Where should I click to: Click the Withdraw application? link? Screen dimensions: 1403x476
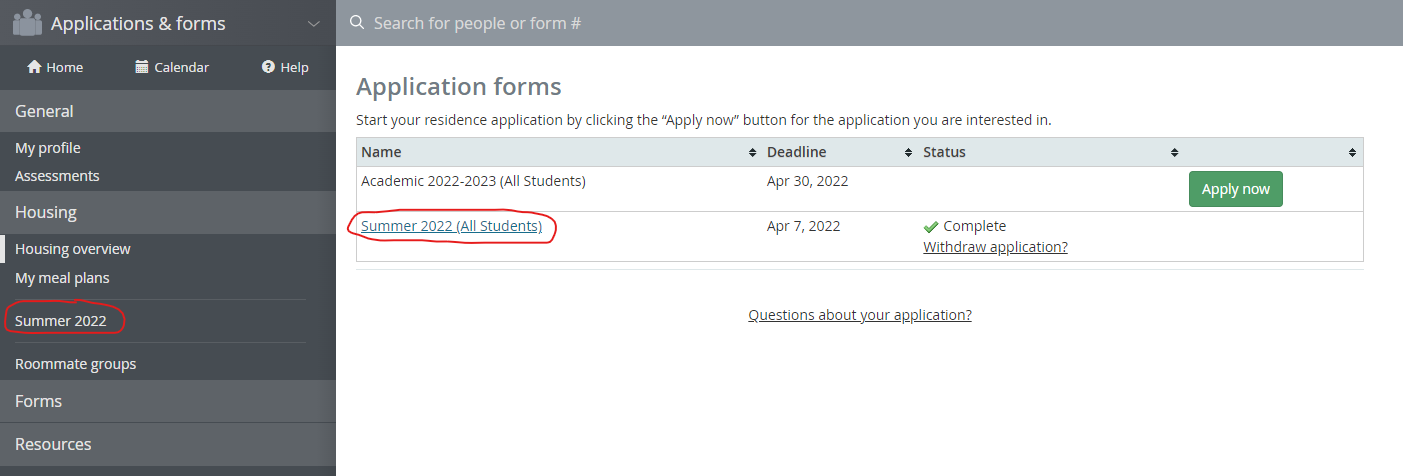[x=995, y=247]
